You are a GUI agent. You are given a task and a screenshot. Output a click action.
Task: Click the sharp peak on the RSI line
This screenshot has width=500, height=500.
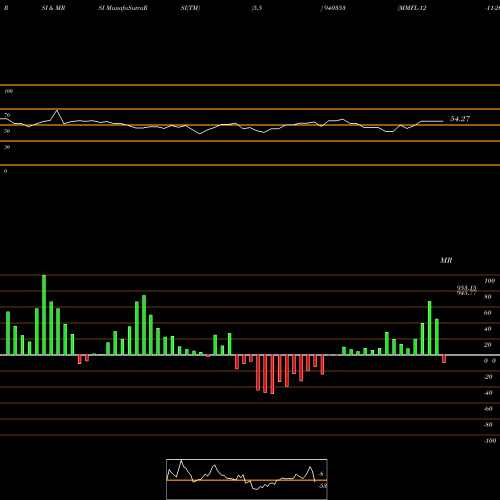[x=57, y=110]
